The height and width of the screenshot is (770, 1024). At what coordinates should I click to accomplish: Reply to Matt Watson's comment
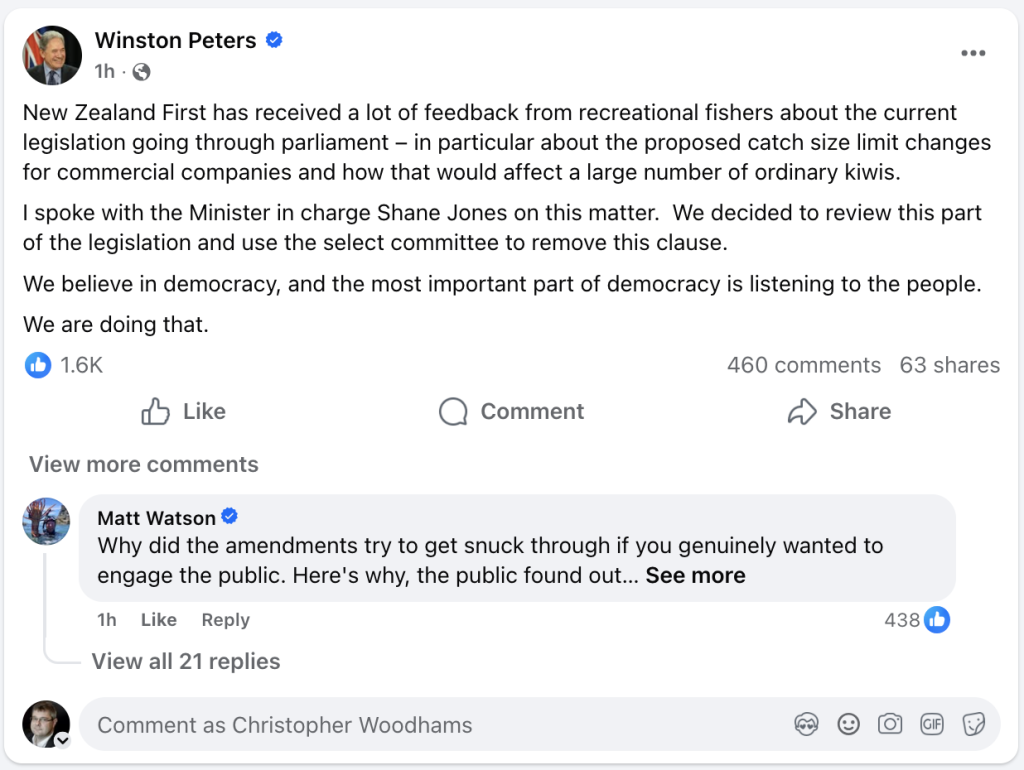pyautogui.click(x=225, y=620)
